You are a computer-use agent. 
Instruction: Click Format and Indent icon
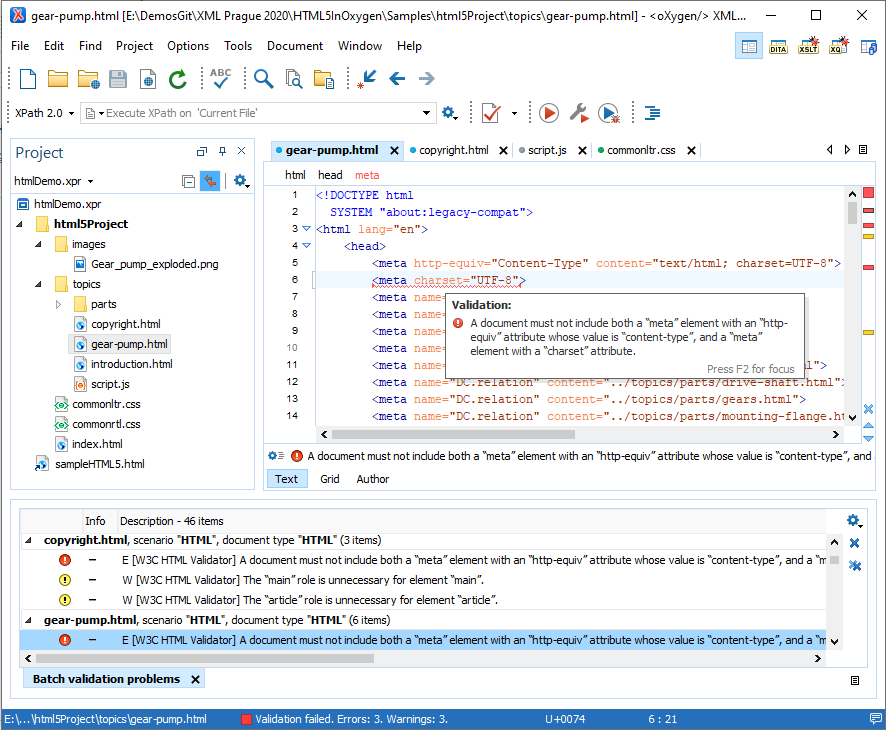653,113
